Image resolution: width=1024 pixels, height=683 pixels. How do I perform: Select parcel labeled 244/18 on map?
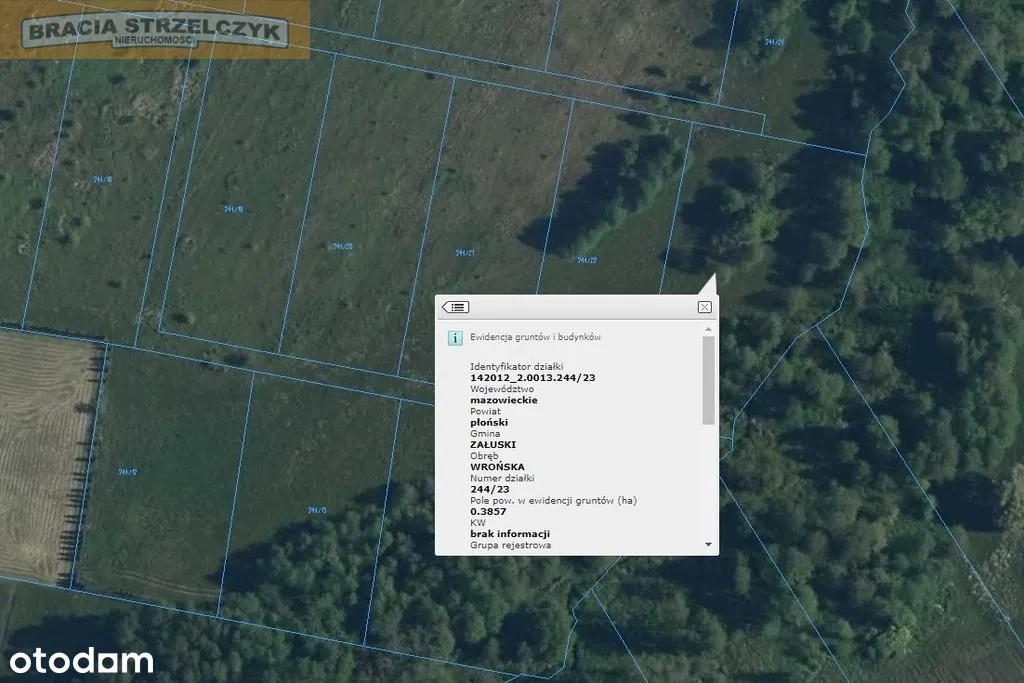(x=102, y=180)
